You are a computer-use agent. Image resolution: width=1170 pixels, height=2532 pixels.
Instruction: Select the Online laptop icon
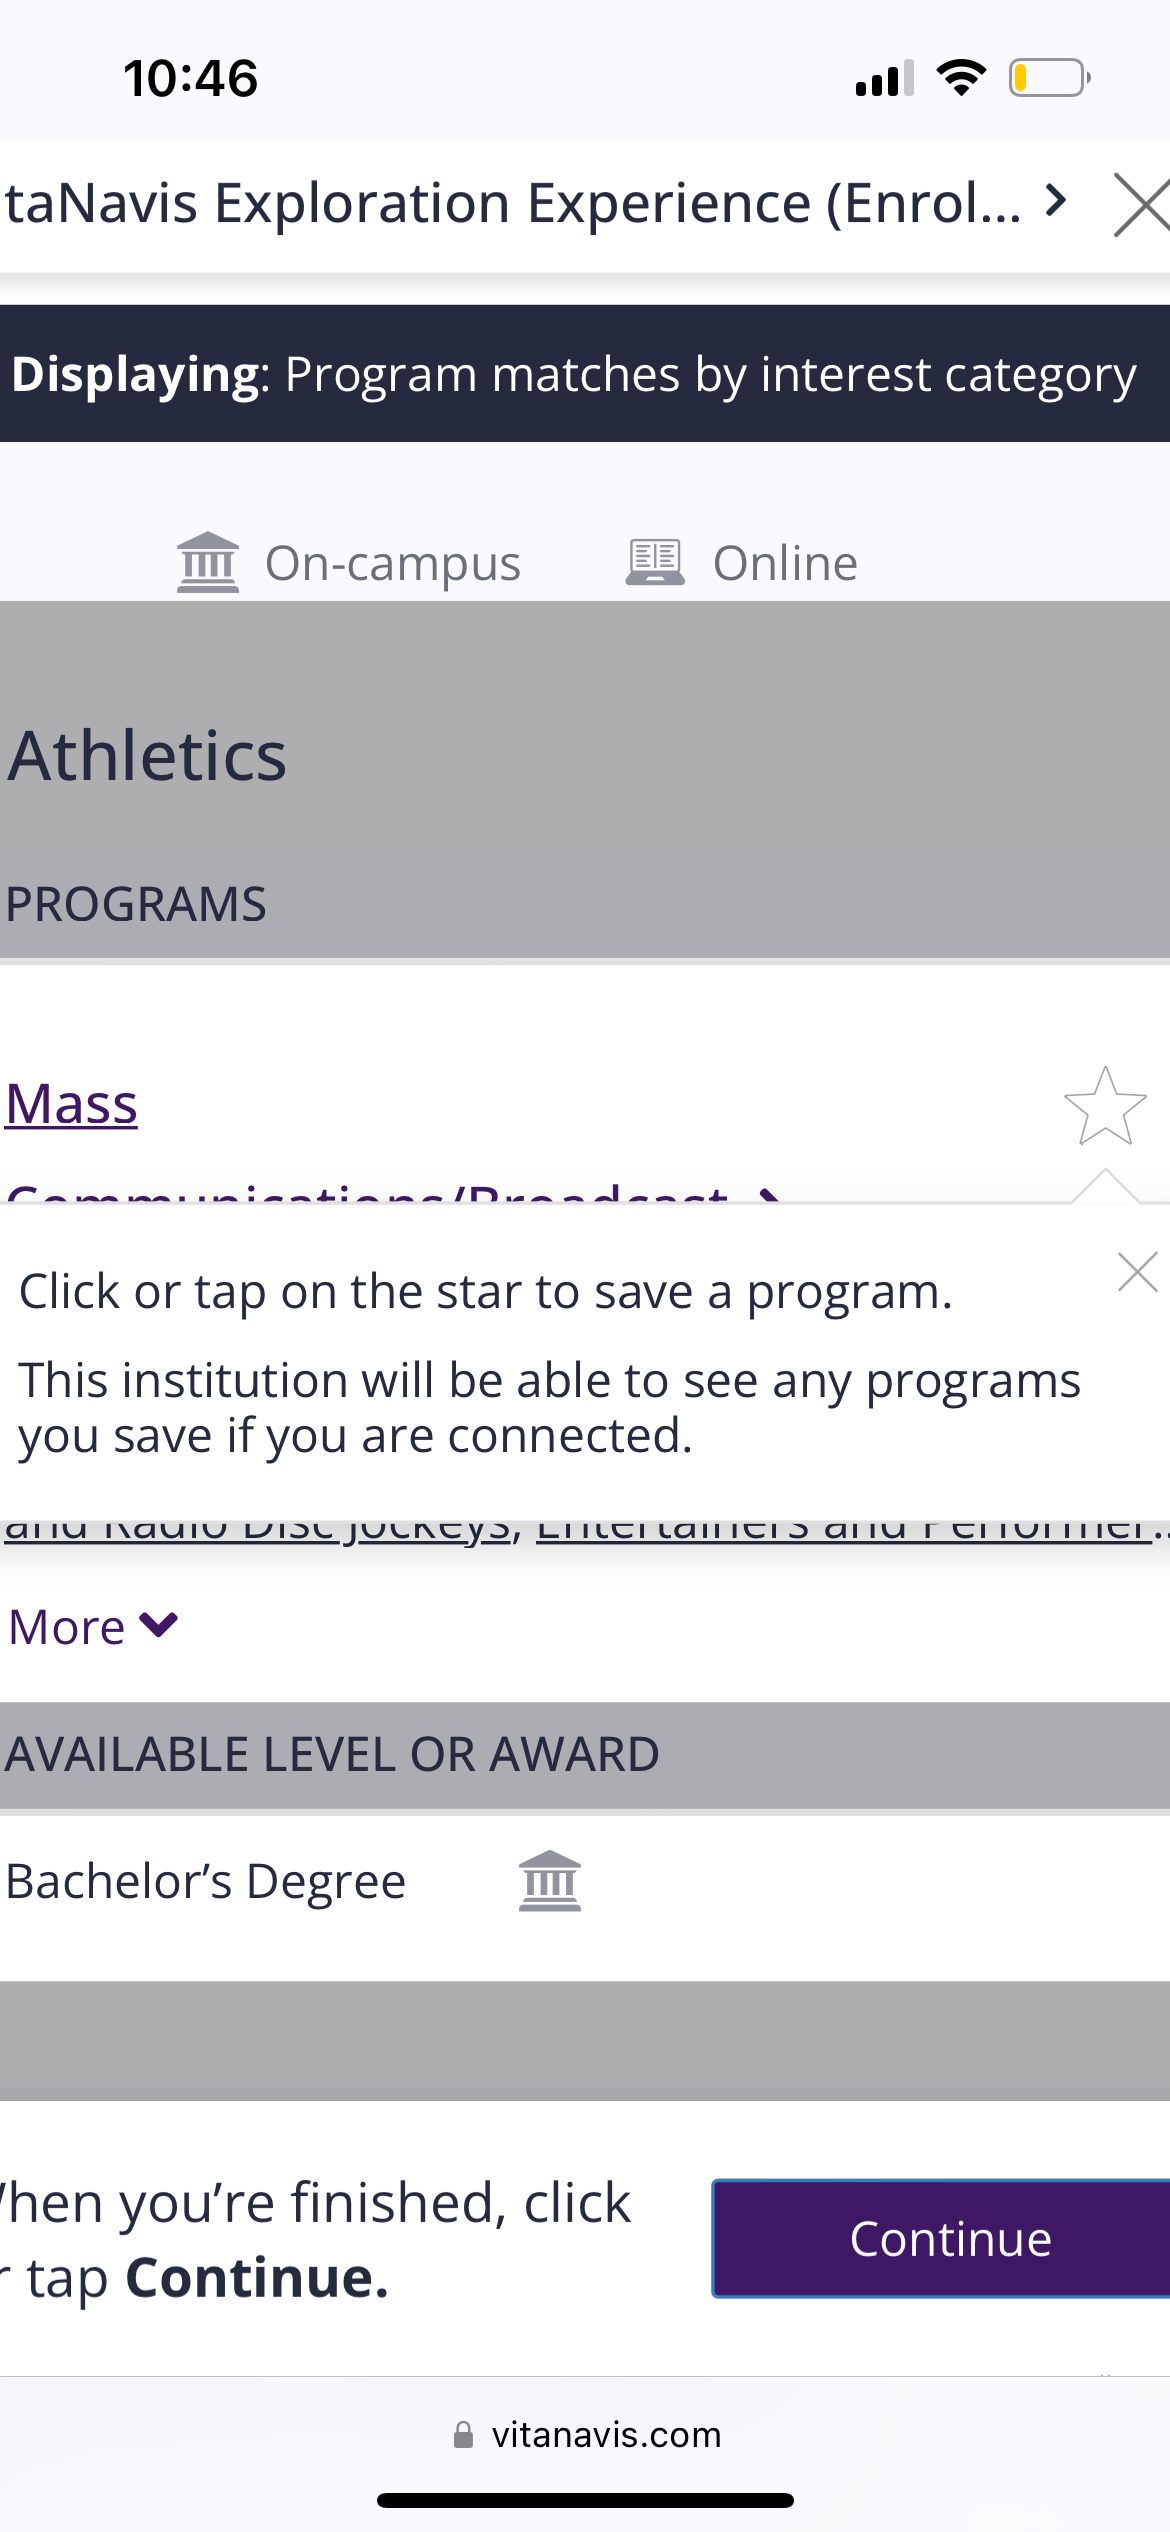point(655,562)
